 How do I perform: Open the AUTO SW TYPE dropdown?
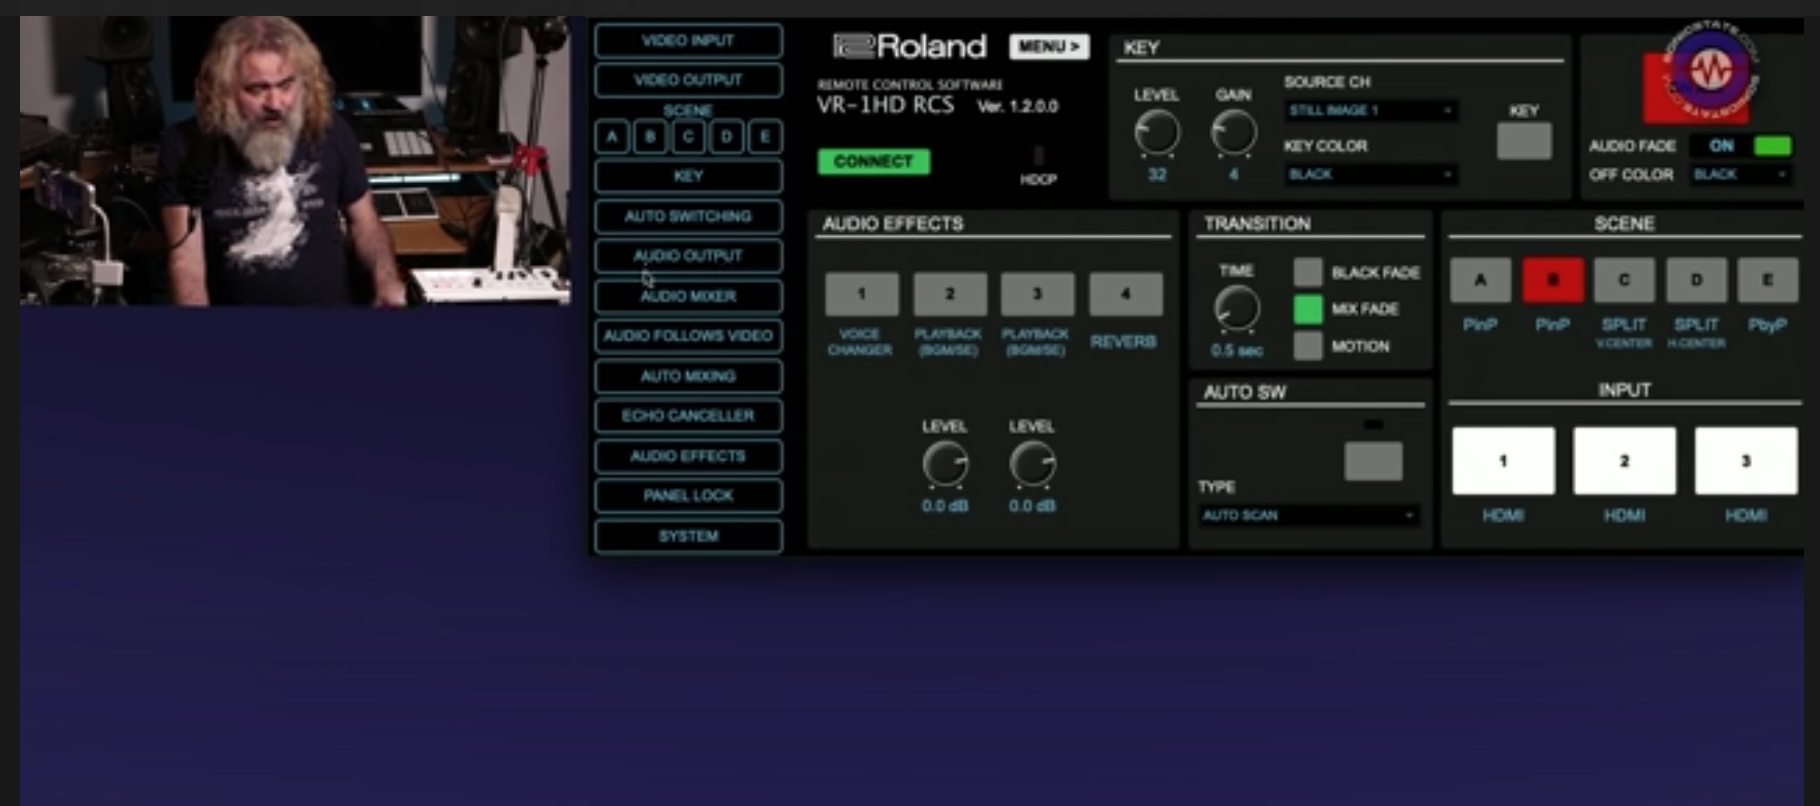pyautogui.click(x=1308, y=515)
